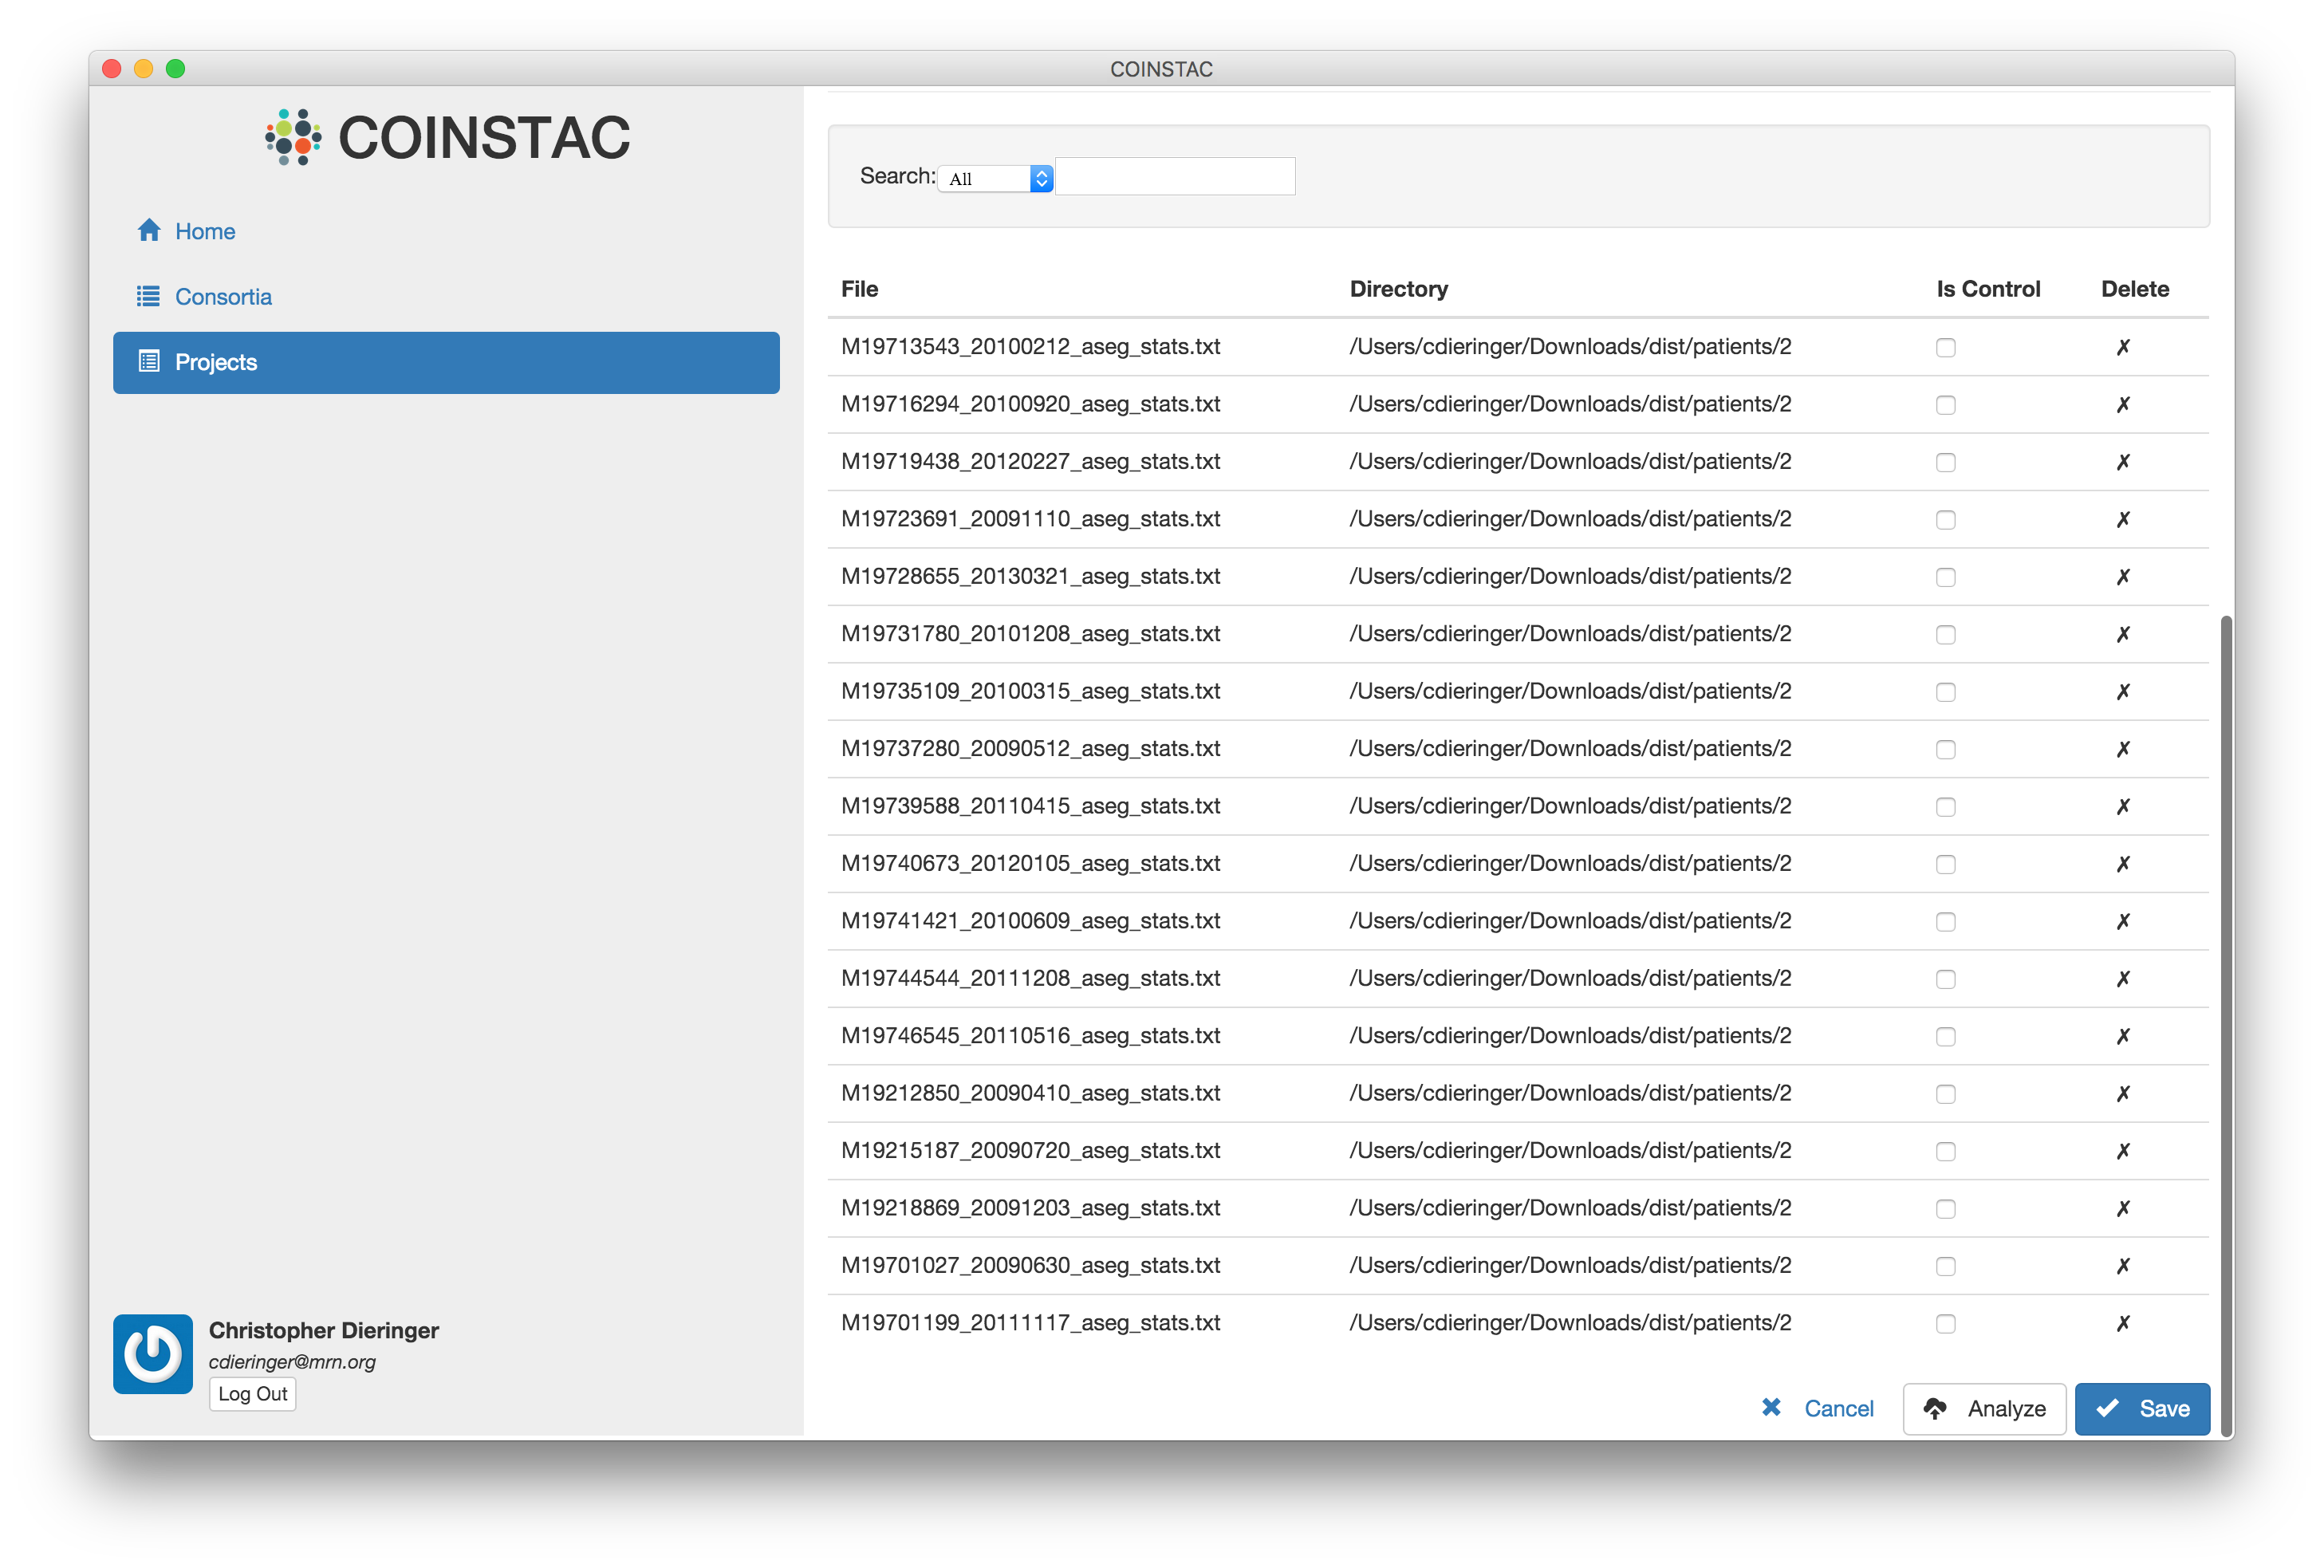This screenshot has height=1568, width=2324.
Task: Toggle Is Control for M19218869_20091203
Action: click(x=1945, y=1209)
